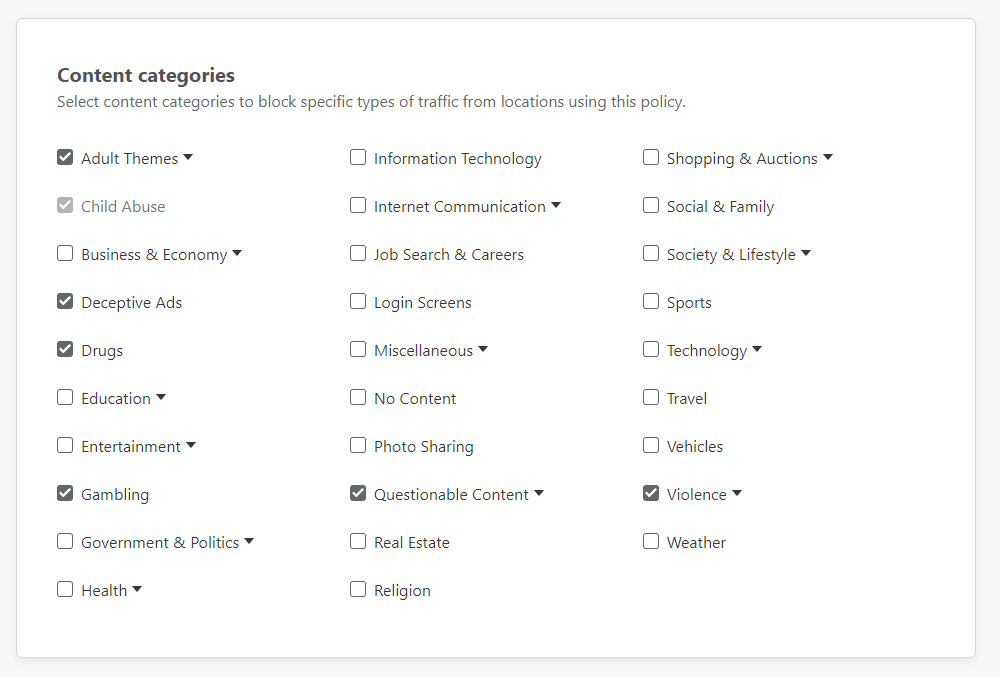
Task: Check the Entertainment checkbox
Action: click(x=65, y=445)
